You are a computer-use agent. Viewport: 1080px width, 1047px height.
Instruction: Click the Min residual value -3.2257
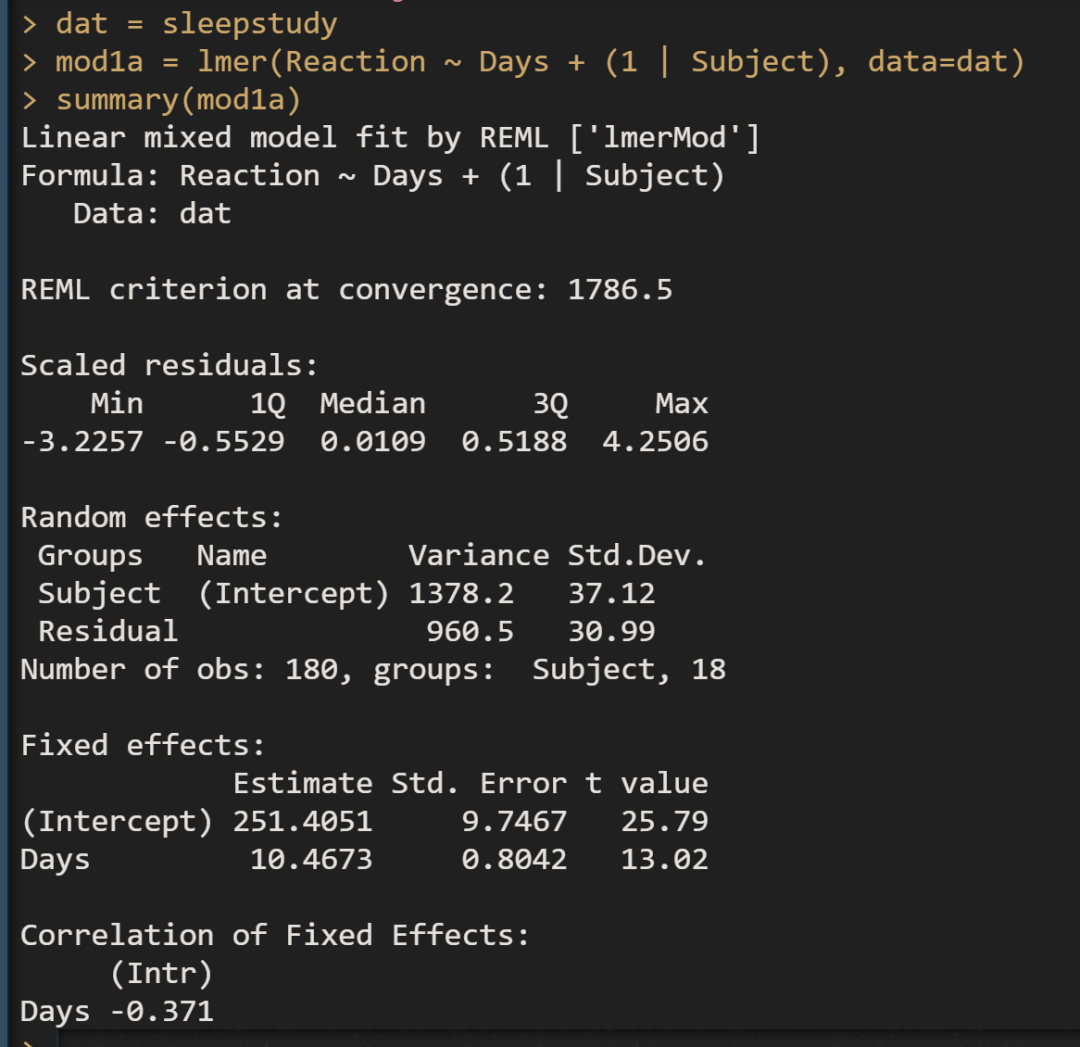point(82,441)
